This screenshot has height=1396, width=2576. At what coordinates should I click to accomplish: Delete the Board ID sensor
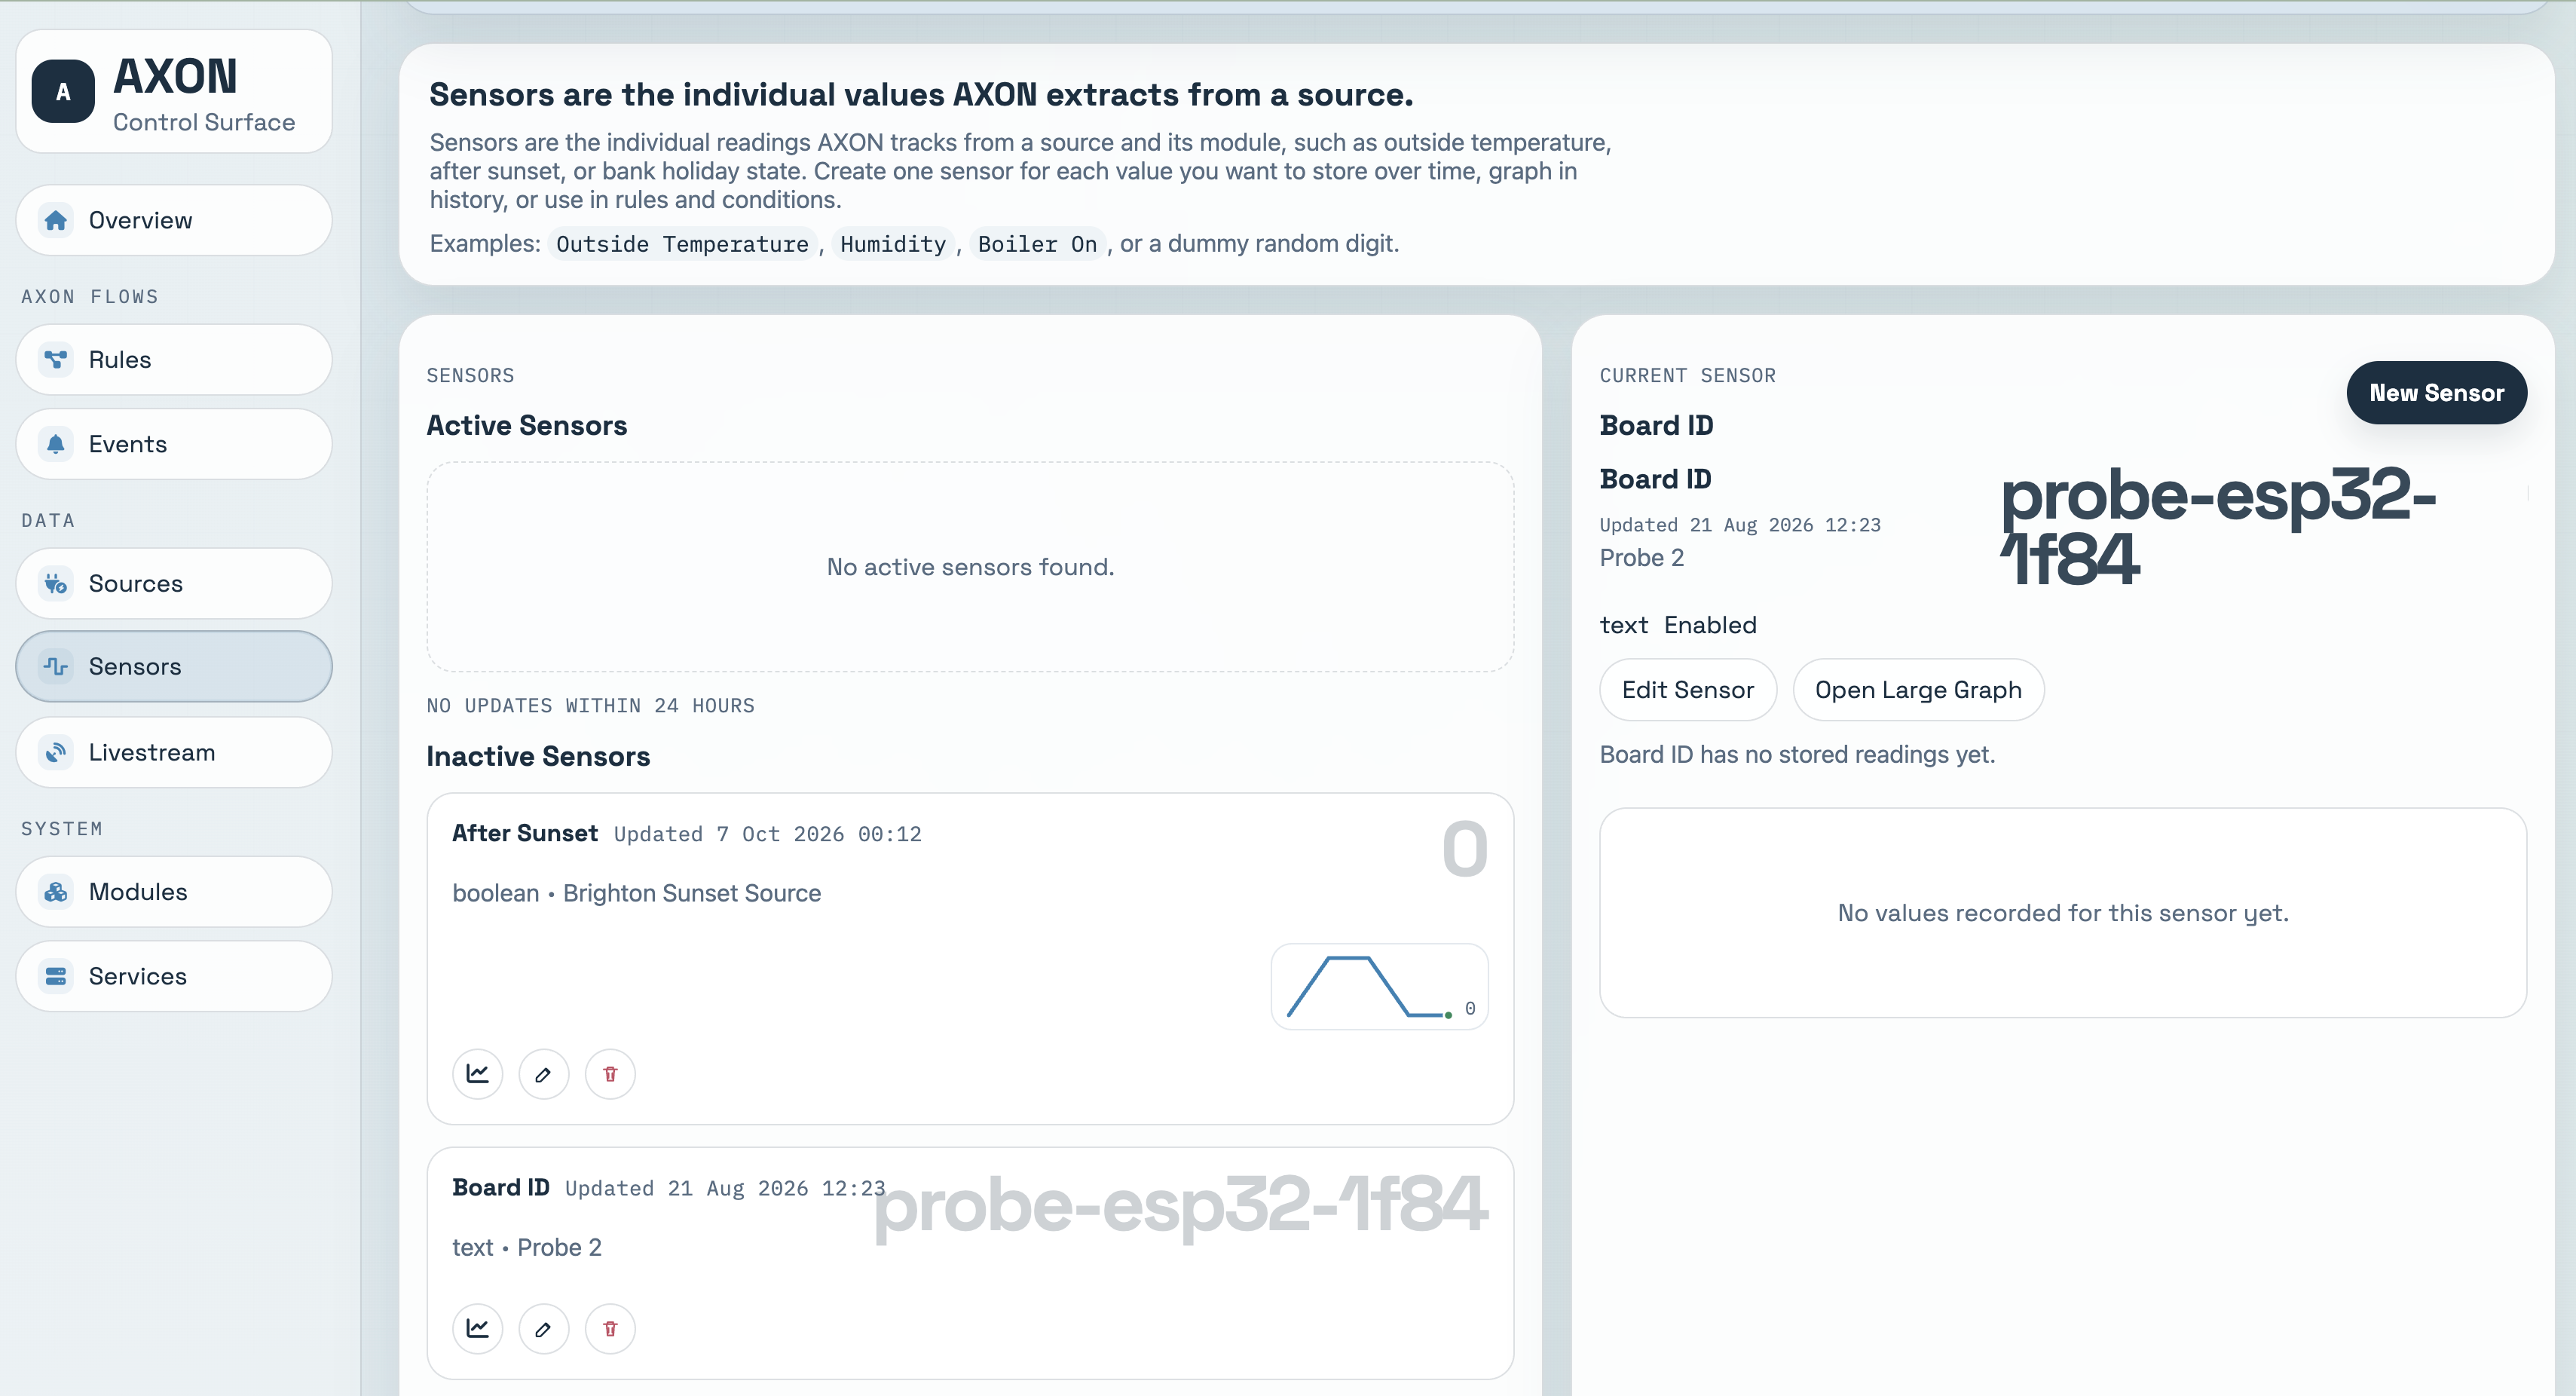tap(610, 1329)
